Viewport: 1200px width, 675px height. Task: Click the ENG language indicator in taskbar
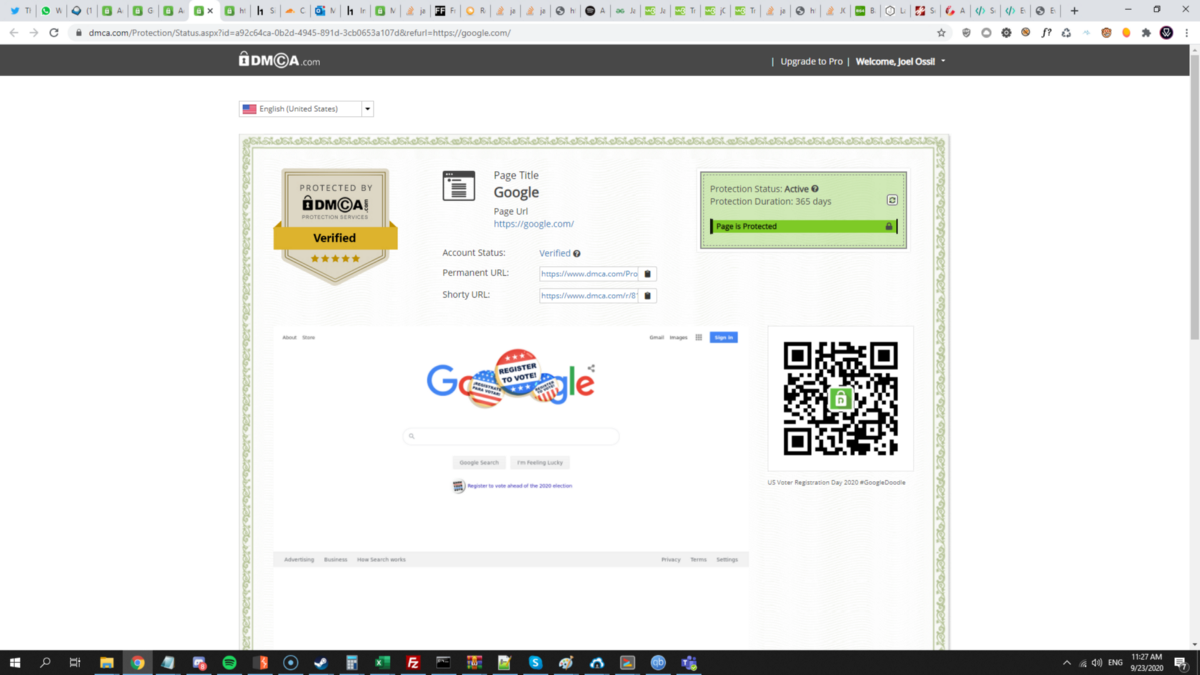(x=1115, y=662)
